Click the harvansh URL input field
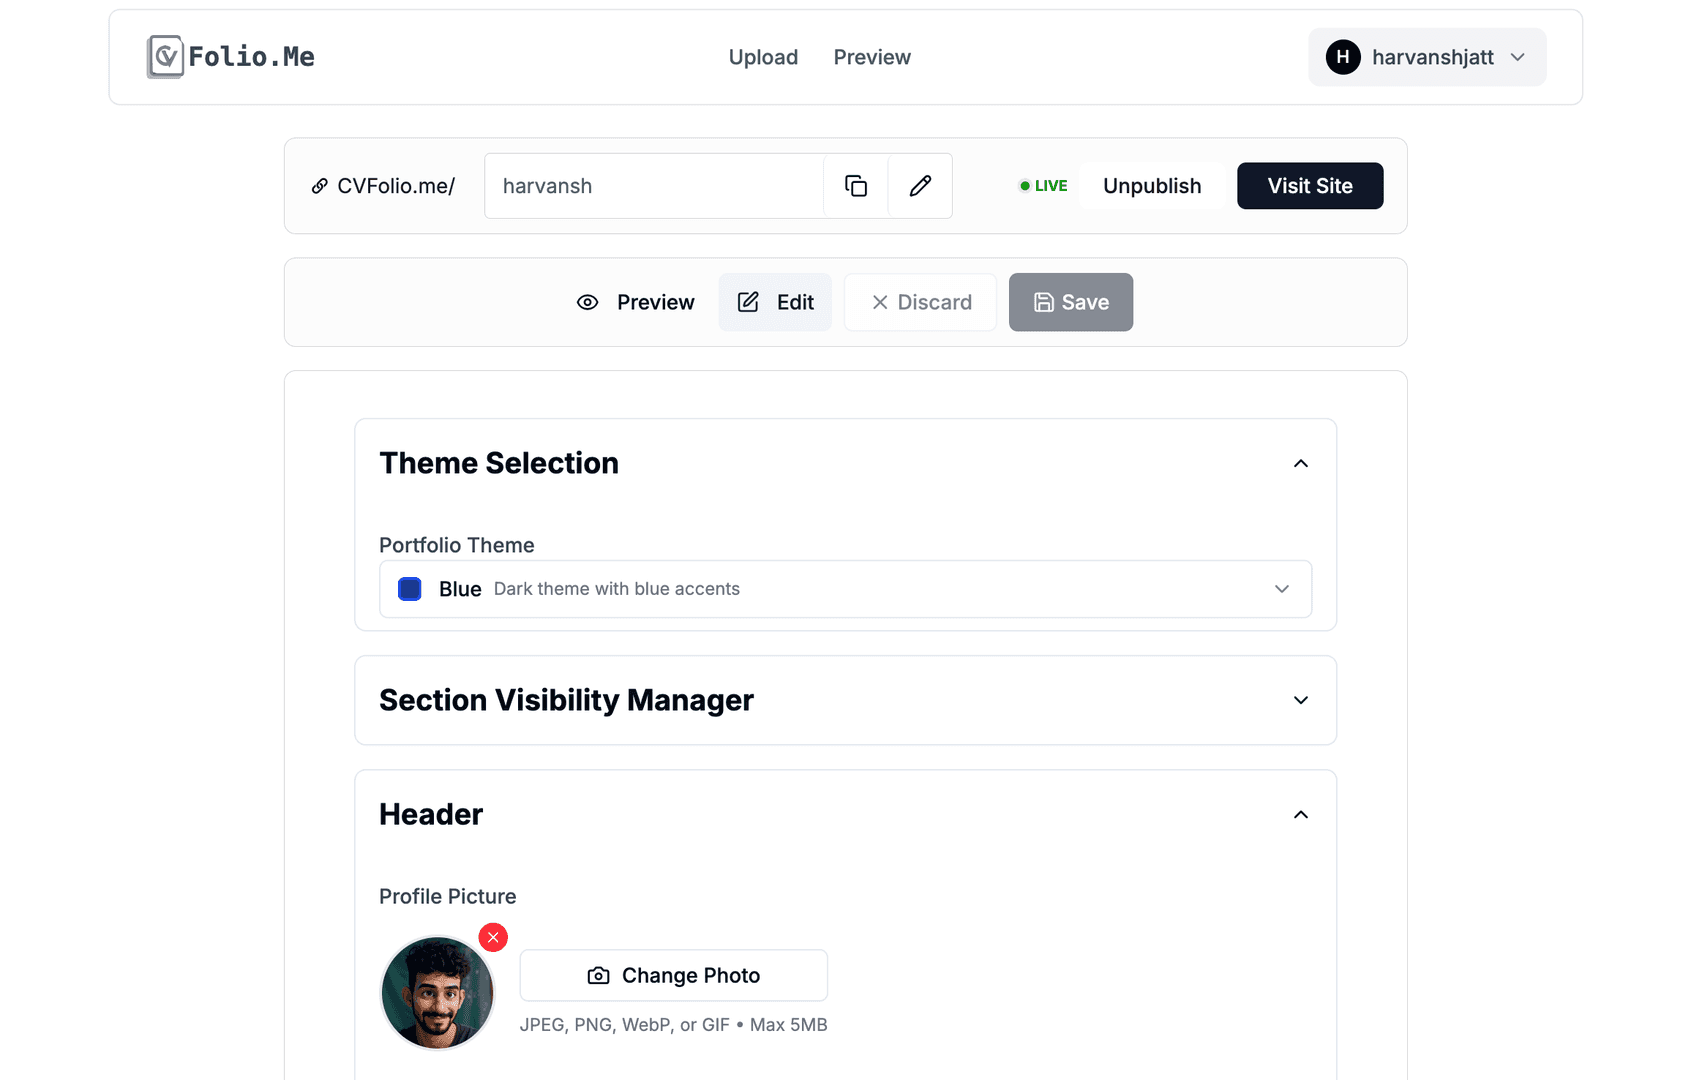1683x1080 pixels. coord(654,186)
